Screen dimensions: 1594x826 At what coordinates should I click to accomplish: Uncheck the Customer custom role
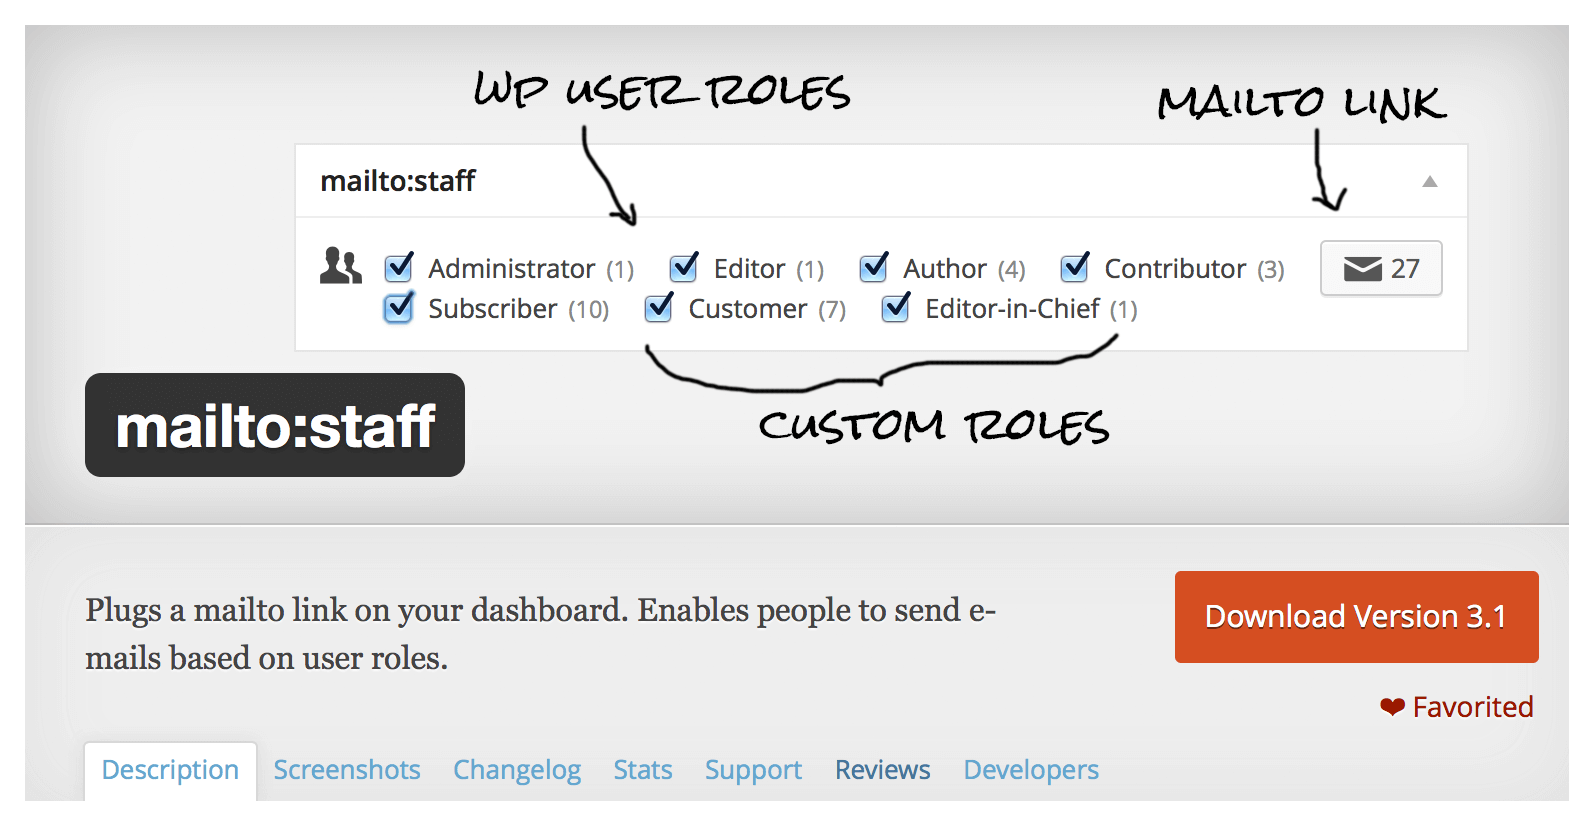pos(659,307)
